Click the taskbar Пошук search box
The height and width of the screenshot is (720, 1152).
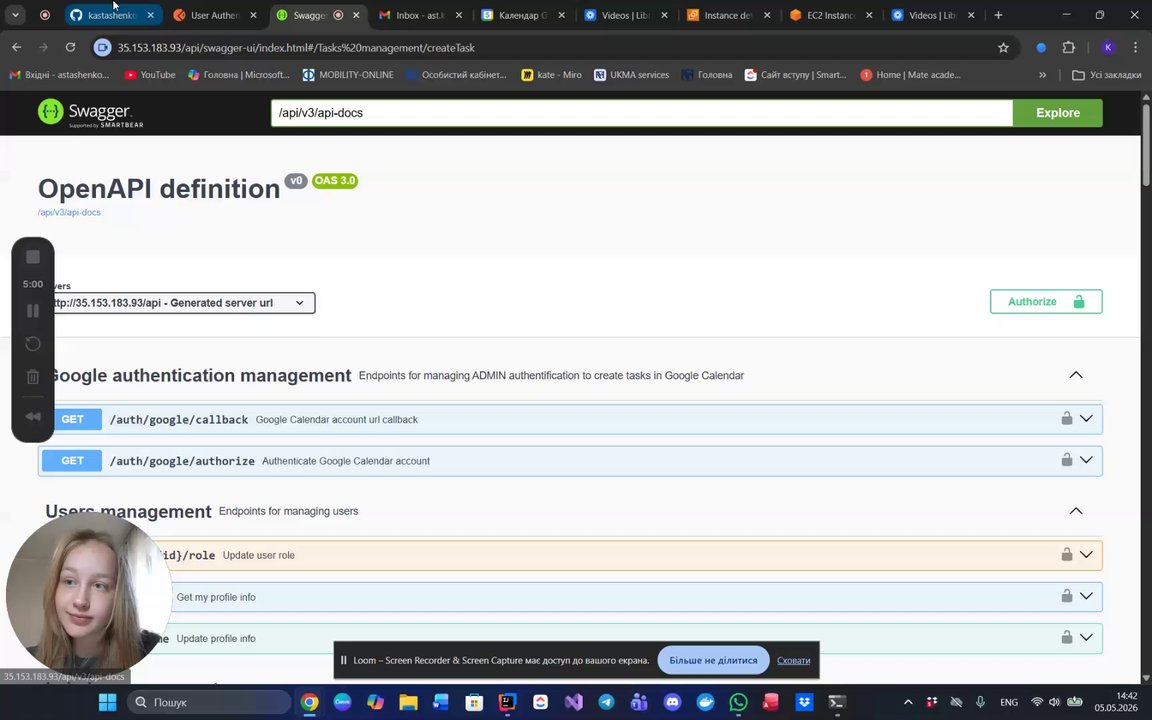coord(209,702)
